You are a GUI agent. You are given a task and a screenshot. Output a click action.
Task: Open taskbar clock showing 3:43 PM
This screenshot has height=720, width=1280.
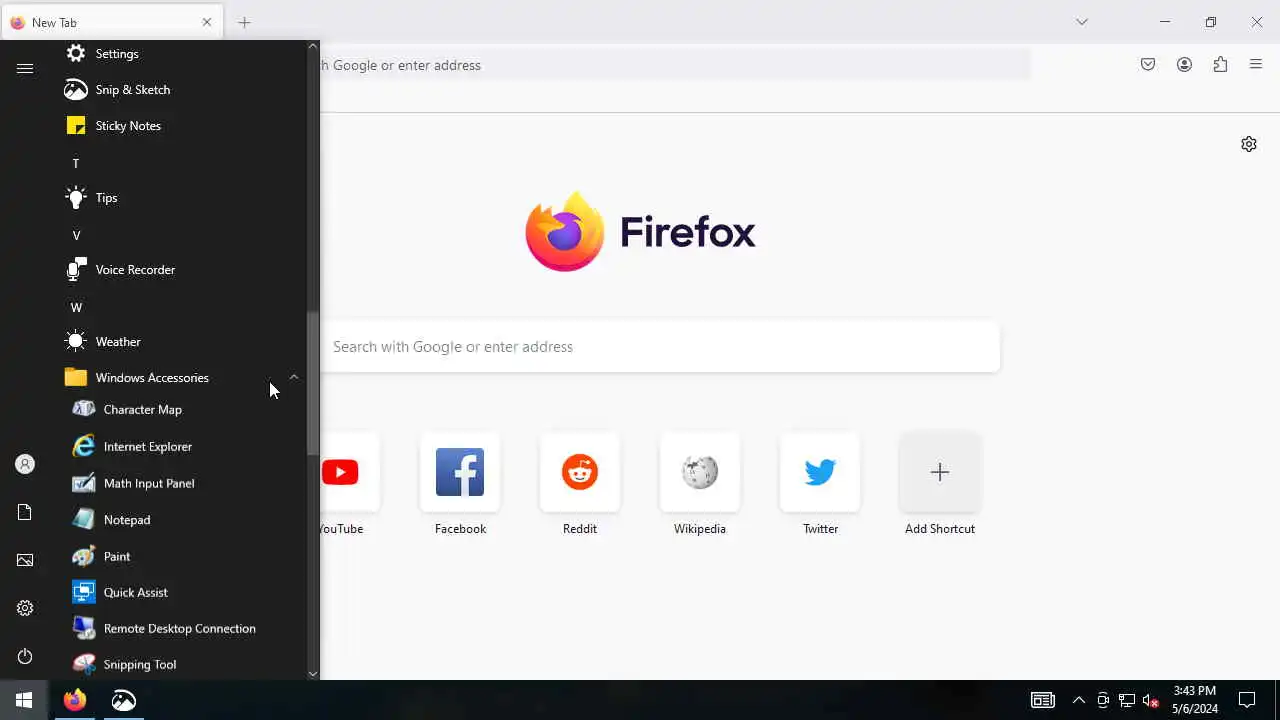point(1195,700)
